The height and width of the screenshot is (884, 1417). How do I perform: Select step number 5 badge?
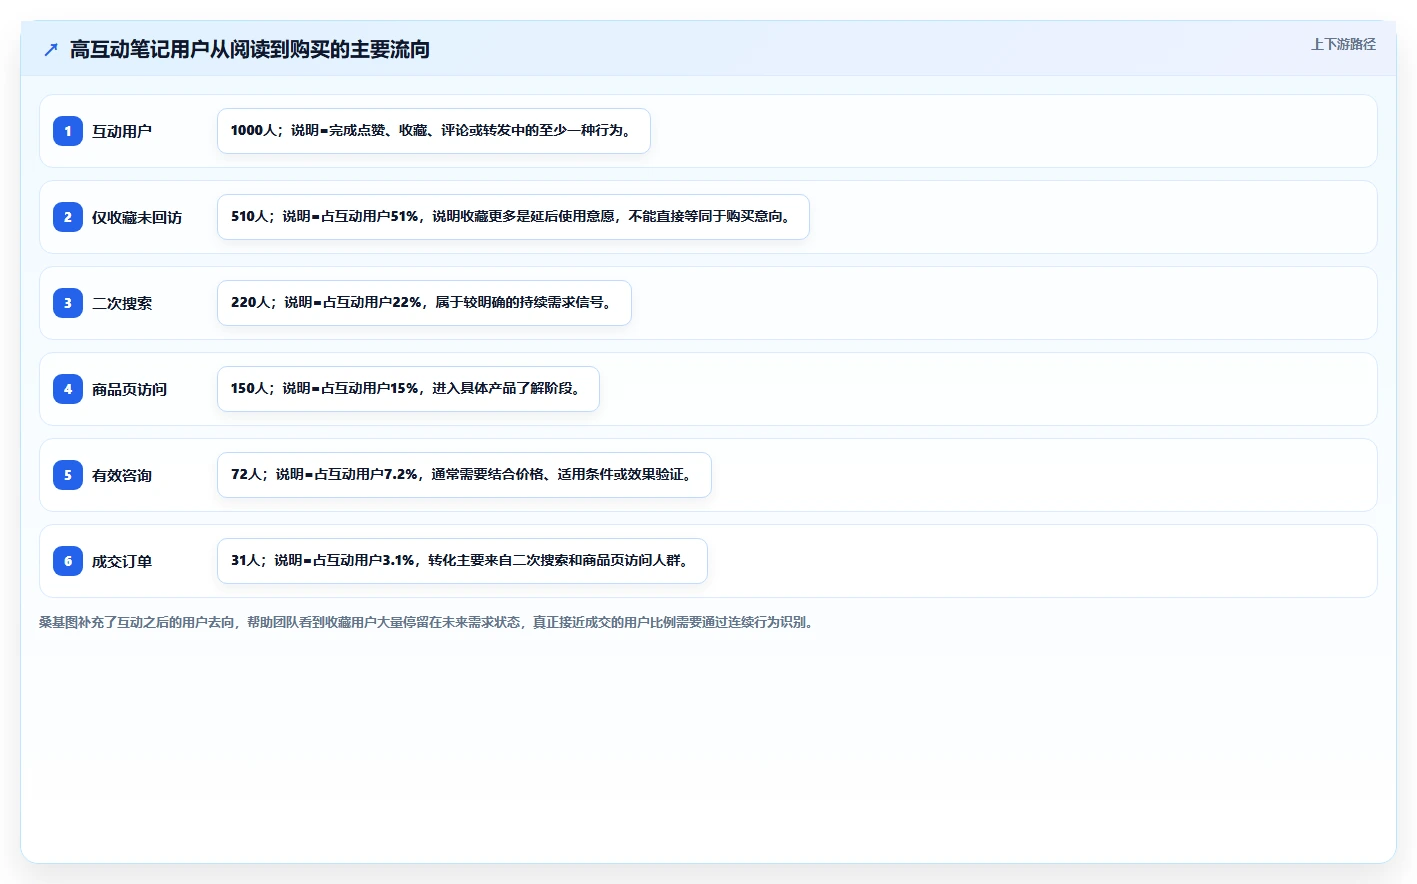pyautogui.click(x=68, y=475)
